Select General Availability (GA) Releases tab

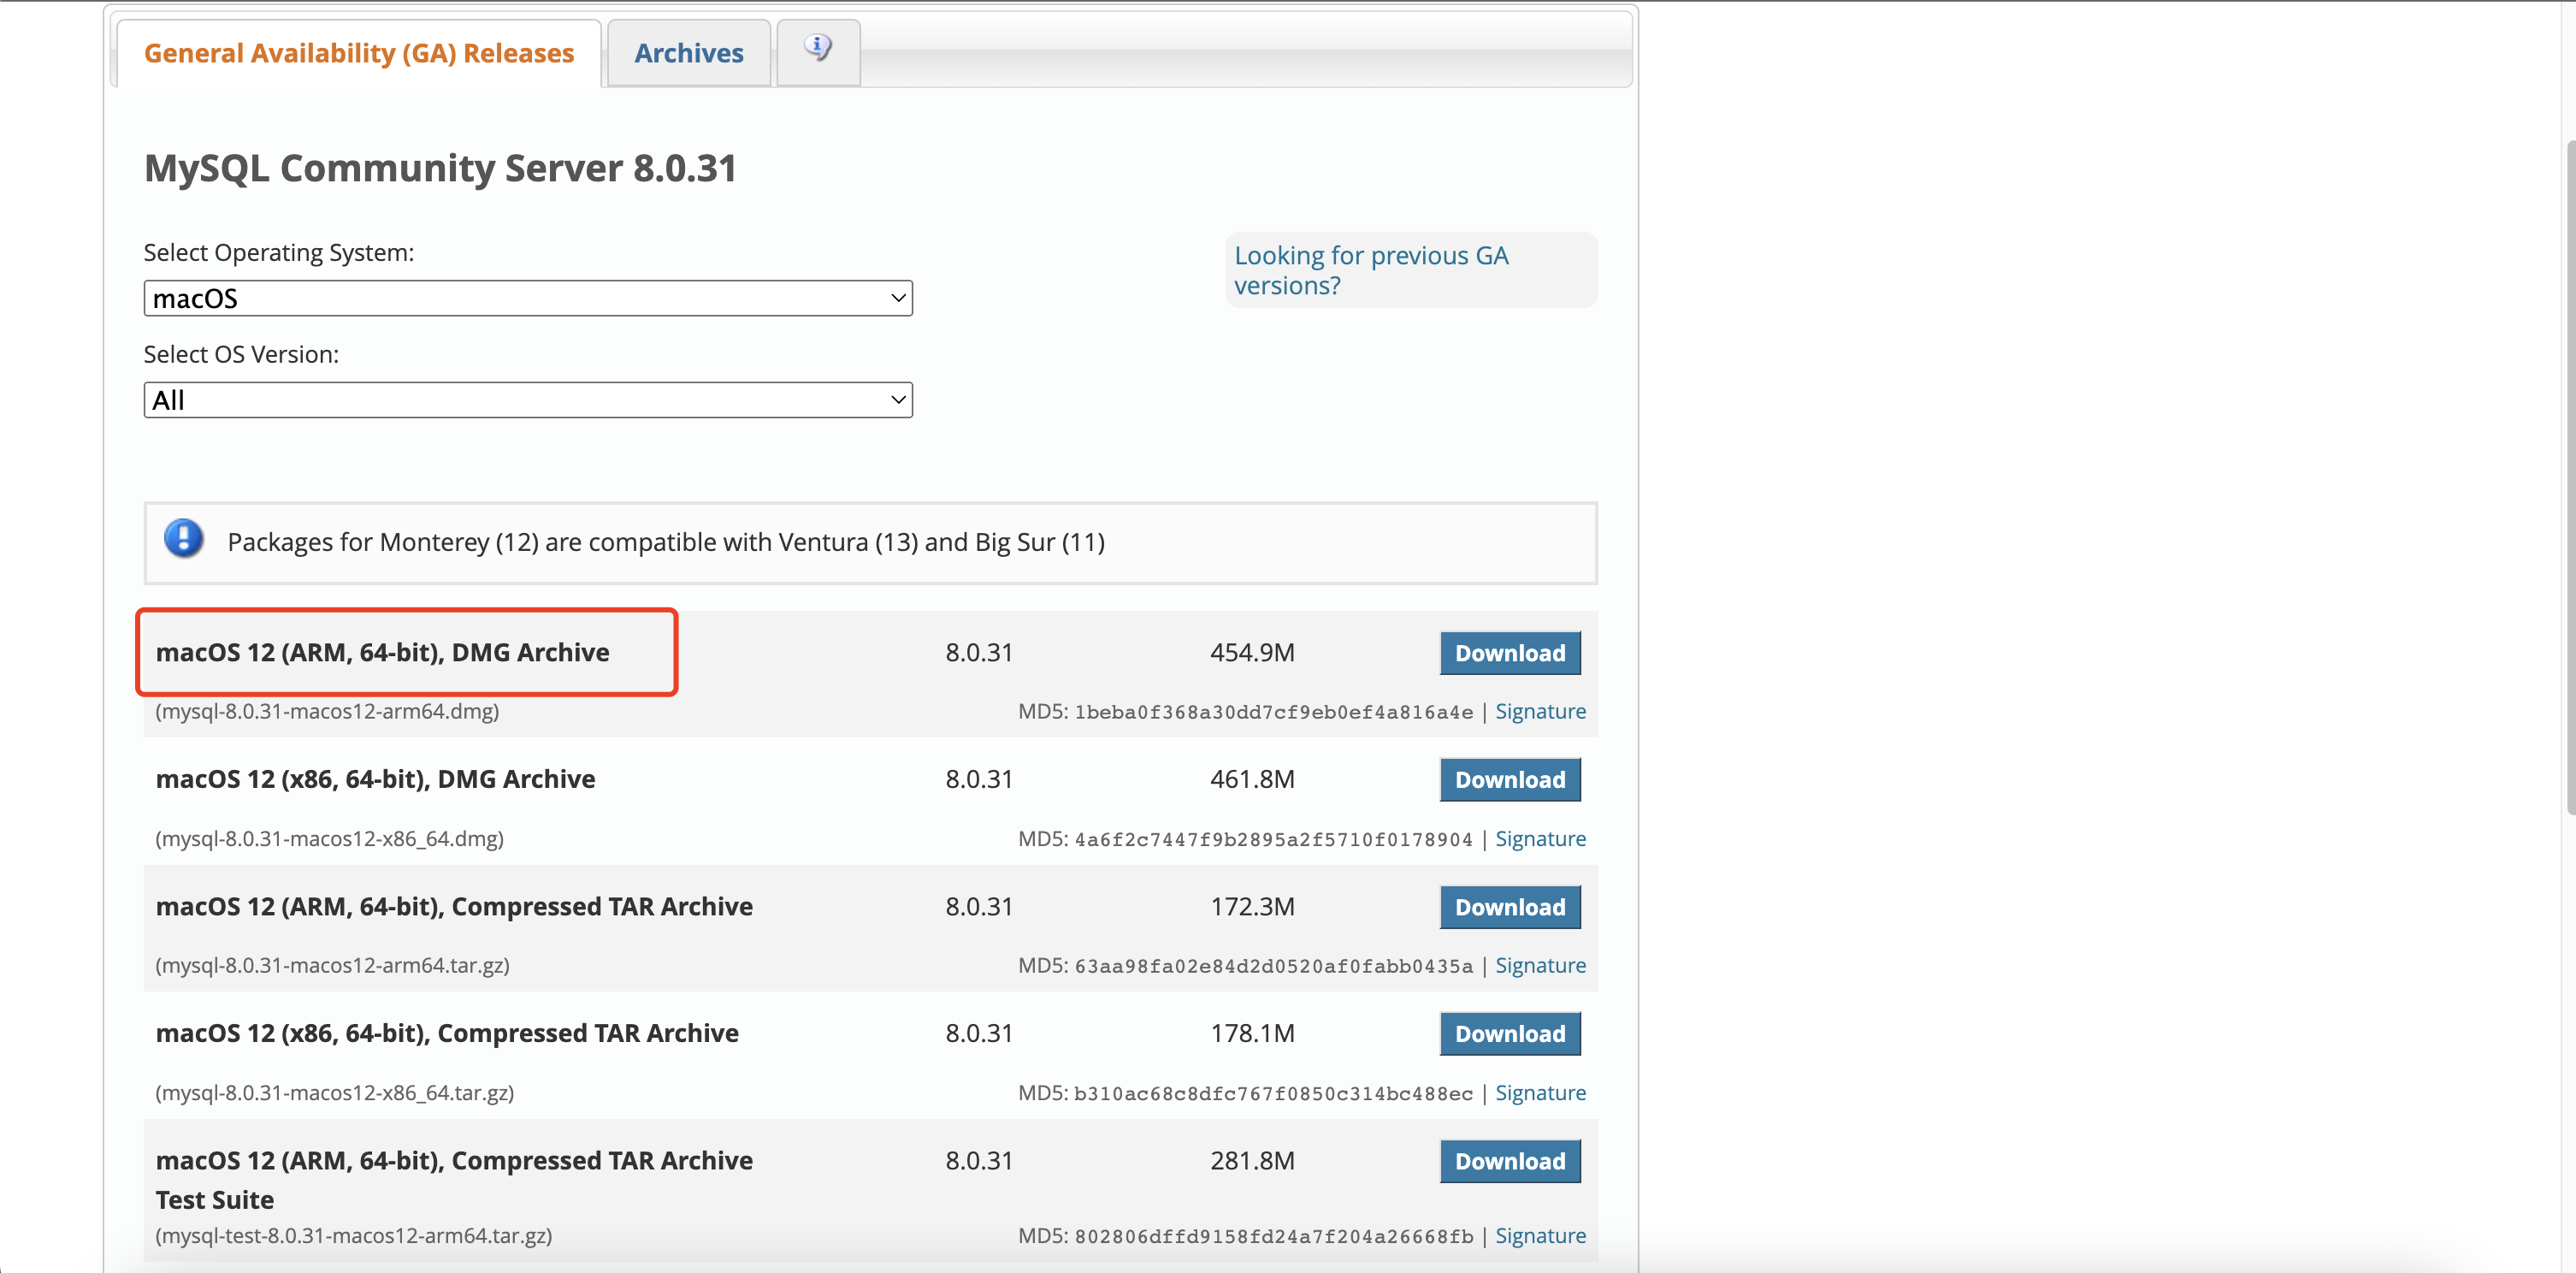[x=358, y=53]
